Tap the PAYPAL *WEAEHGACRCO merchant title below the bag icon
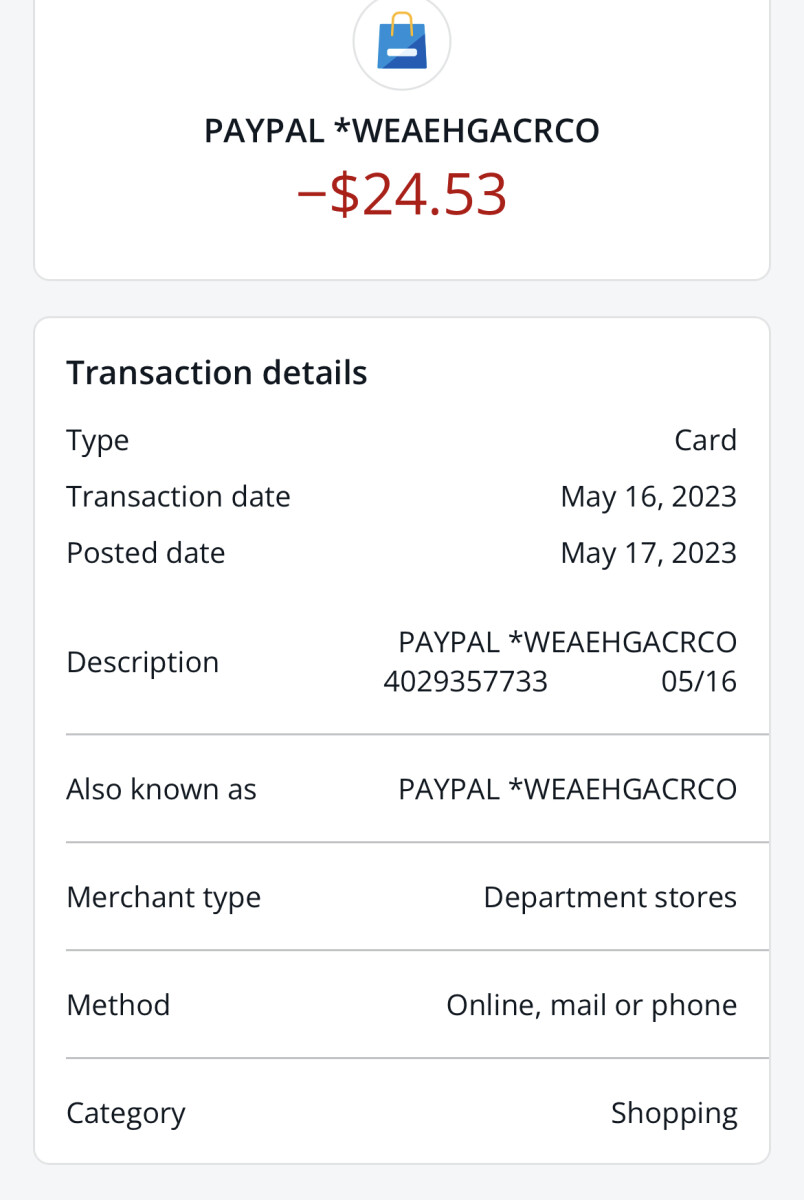This screenshot has height=1200, width=804. 402,131
